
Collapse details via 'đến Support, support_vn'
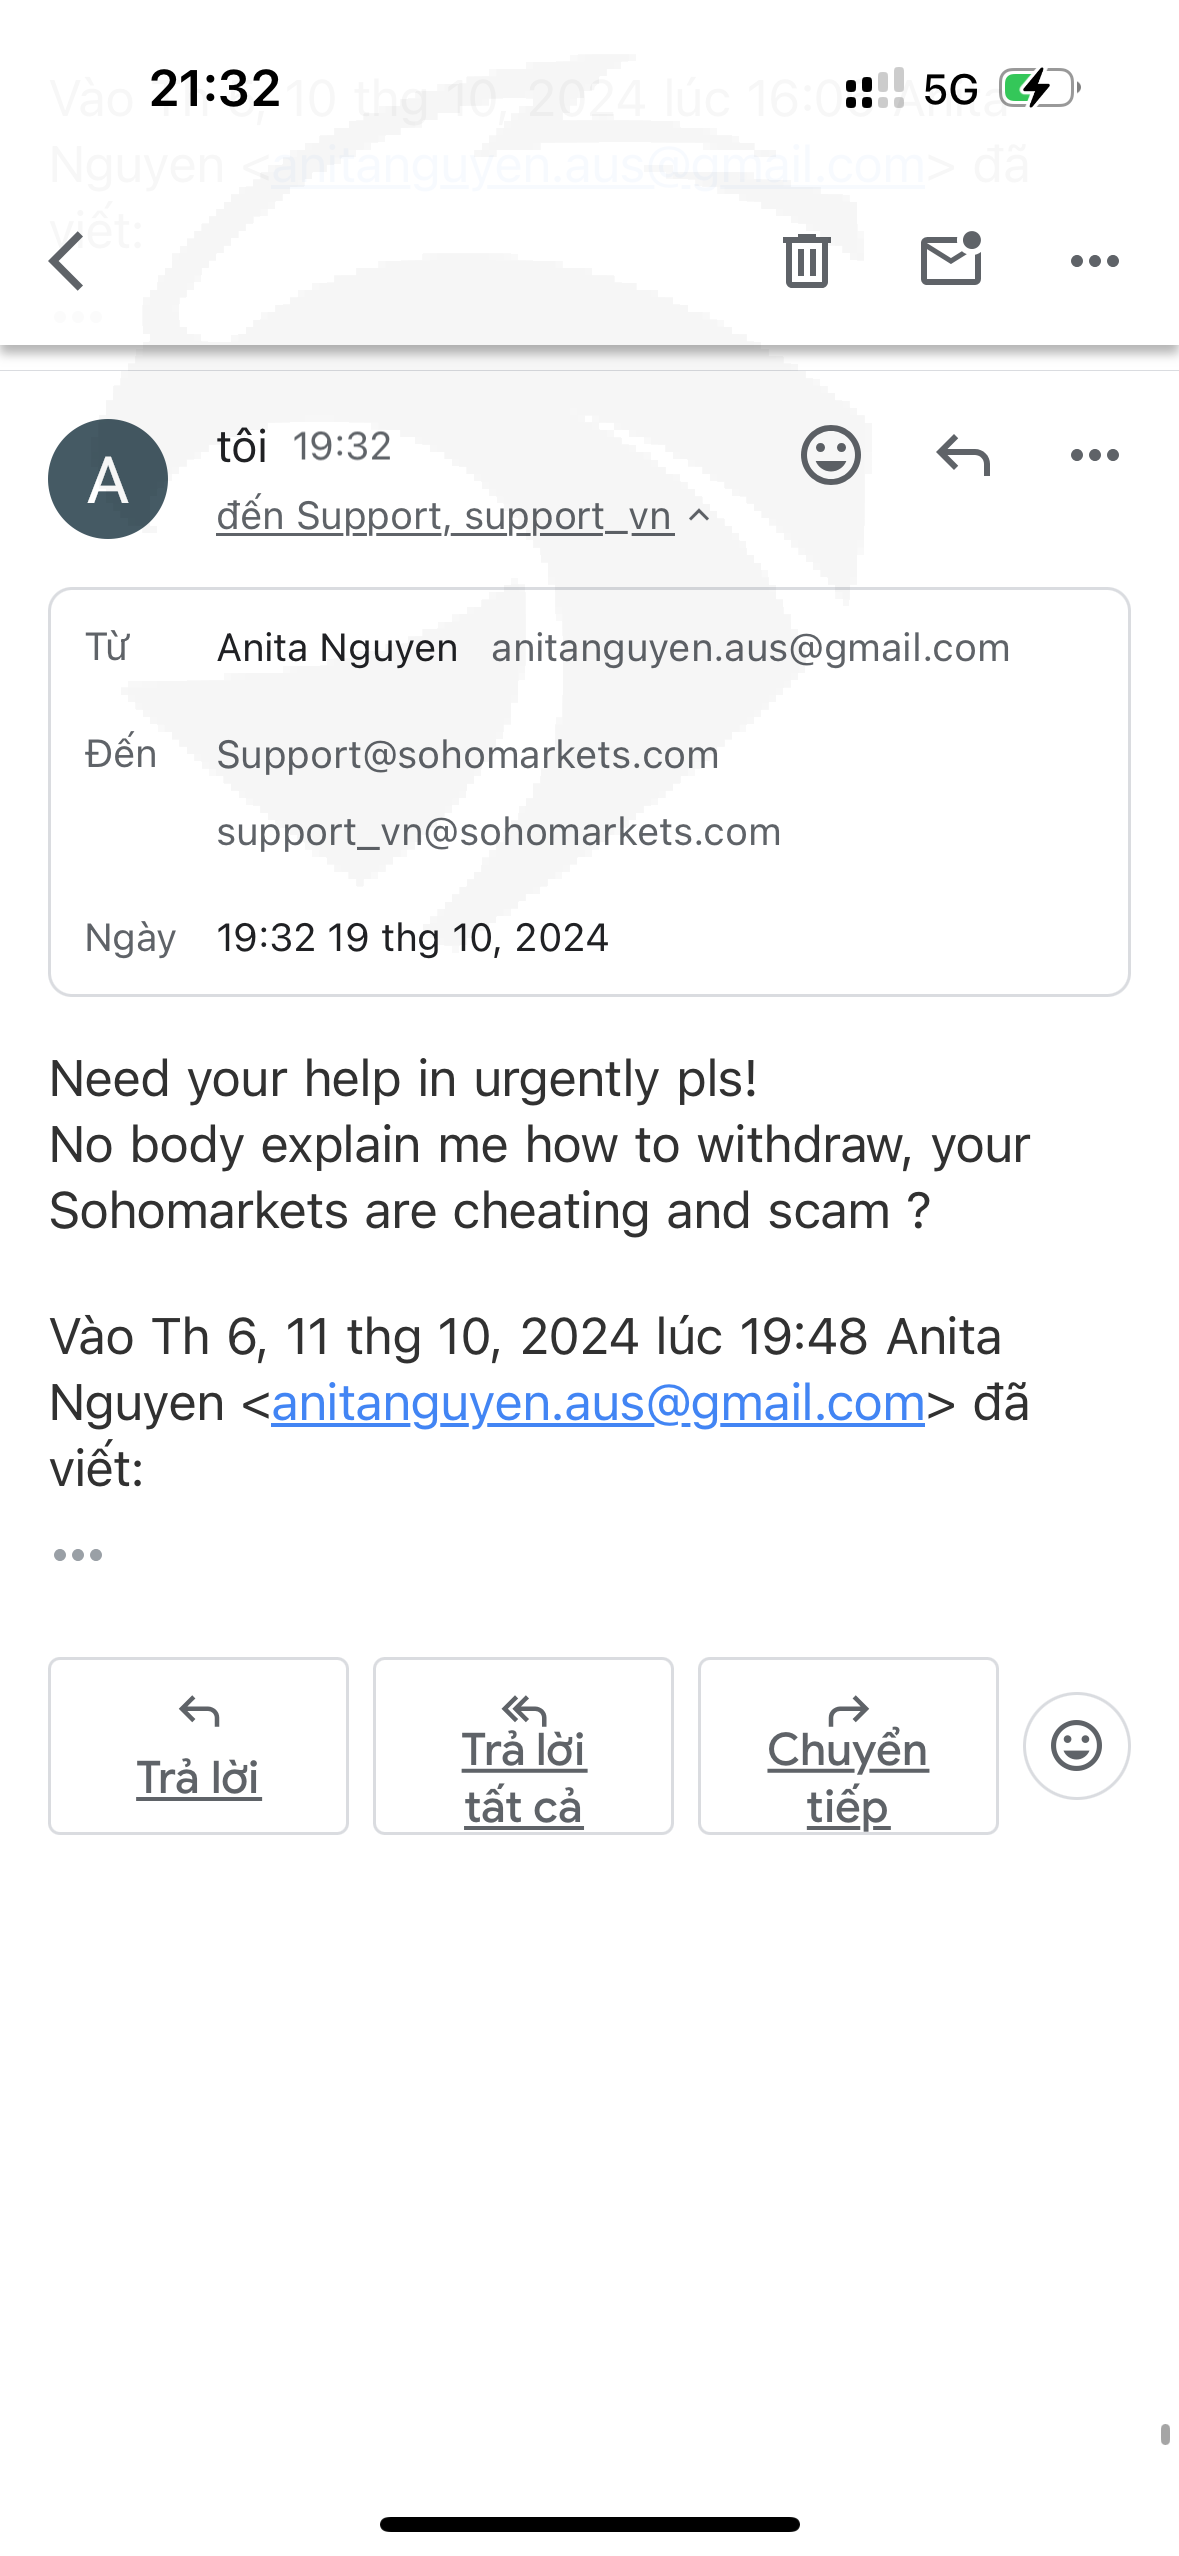coord(444,516)
